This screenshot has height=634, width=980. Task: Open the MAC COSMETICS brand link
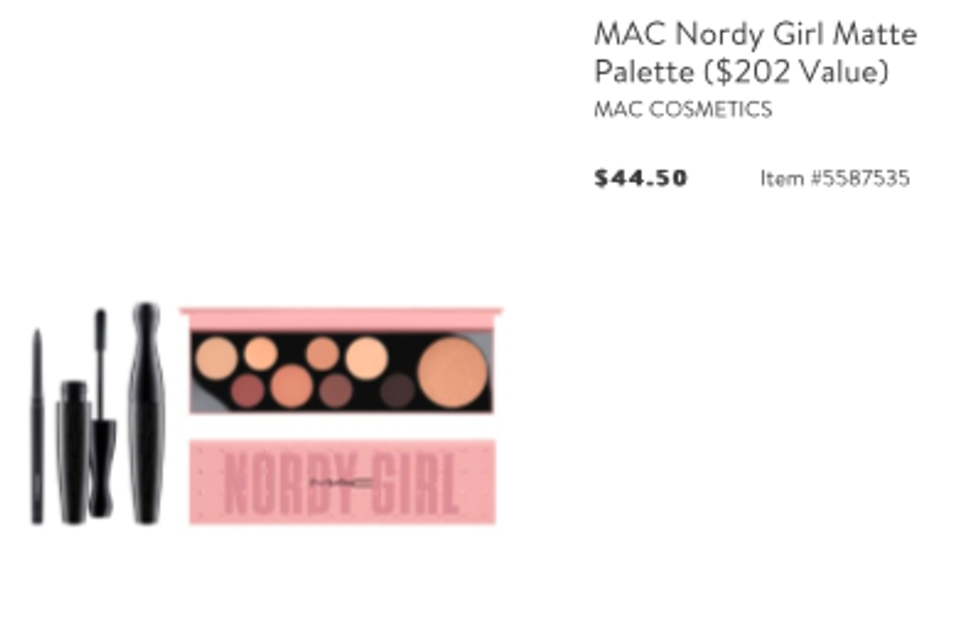point(682,109)
